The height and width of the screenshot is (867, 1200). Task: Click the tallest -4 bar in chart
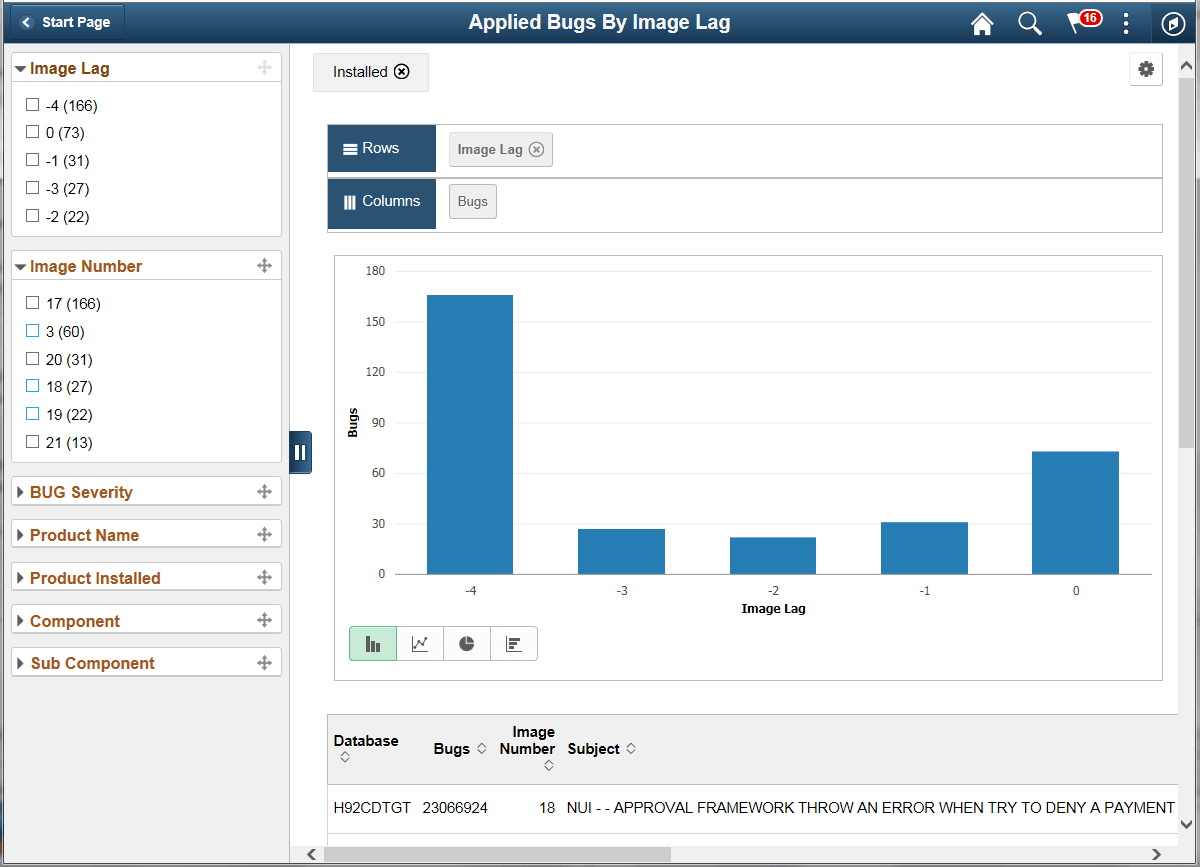[470, 434]
